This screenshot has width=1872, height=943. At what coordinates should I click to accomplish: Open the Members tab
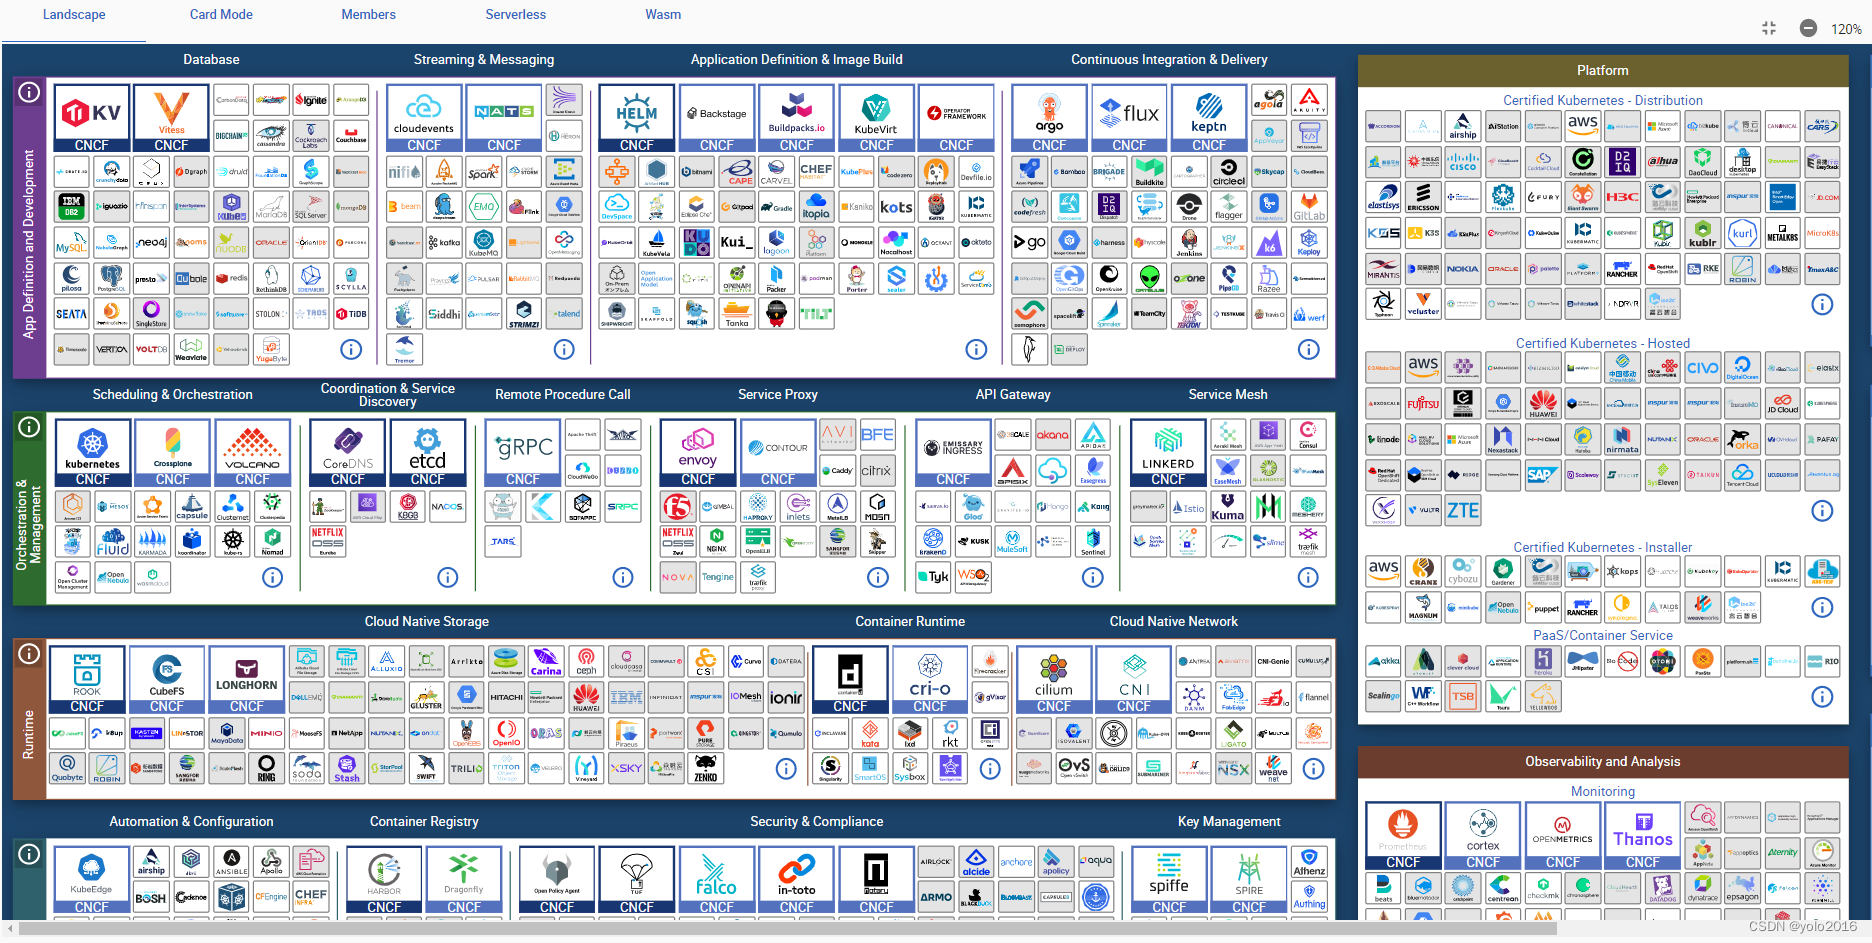click(x=368, y=15)
